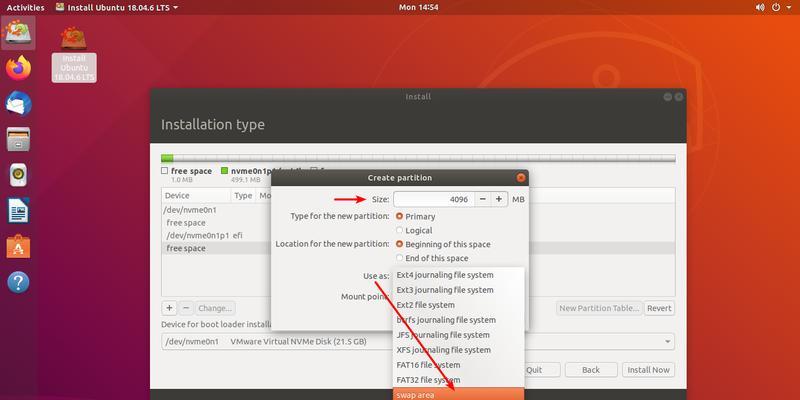800x400 pixels.
Task: Click the Type column header
Action: 243,195
